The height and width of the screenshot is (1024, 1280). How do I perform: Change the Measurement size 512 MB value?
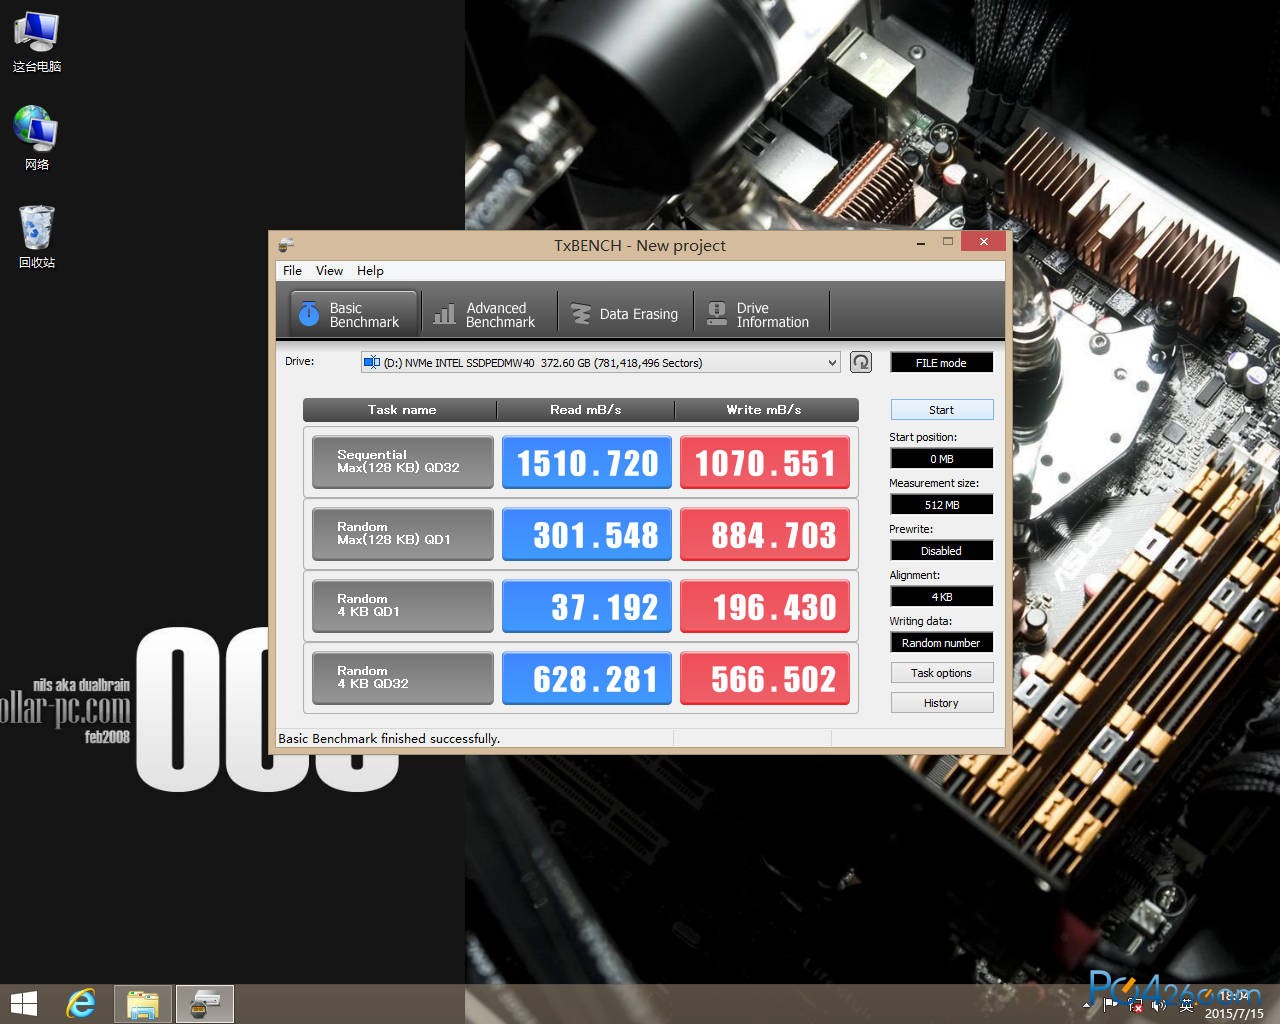point(941,504)
